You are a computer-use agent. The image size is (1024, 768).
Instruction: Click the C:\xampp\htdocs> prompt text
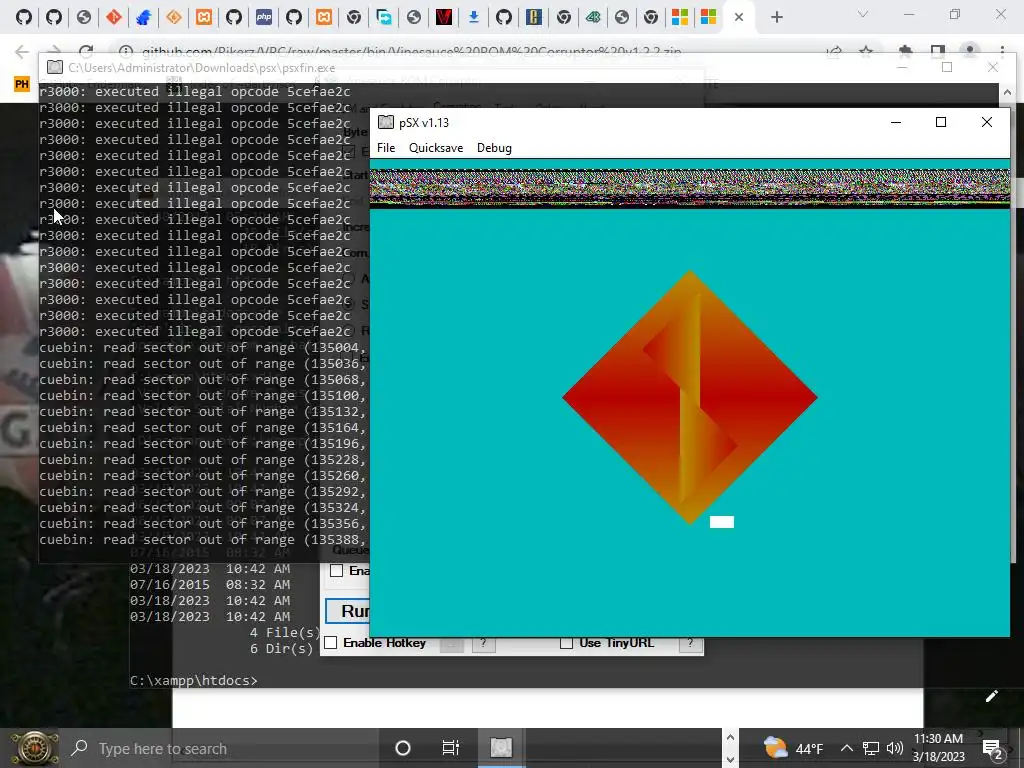pyautogui.click(x=194, y=680)
